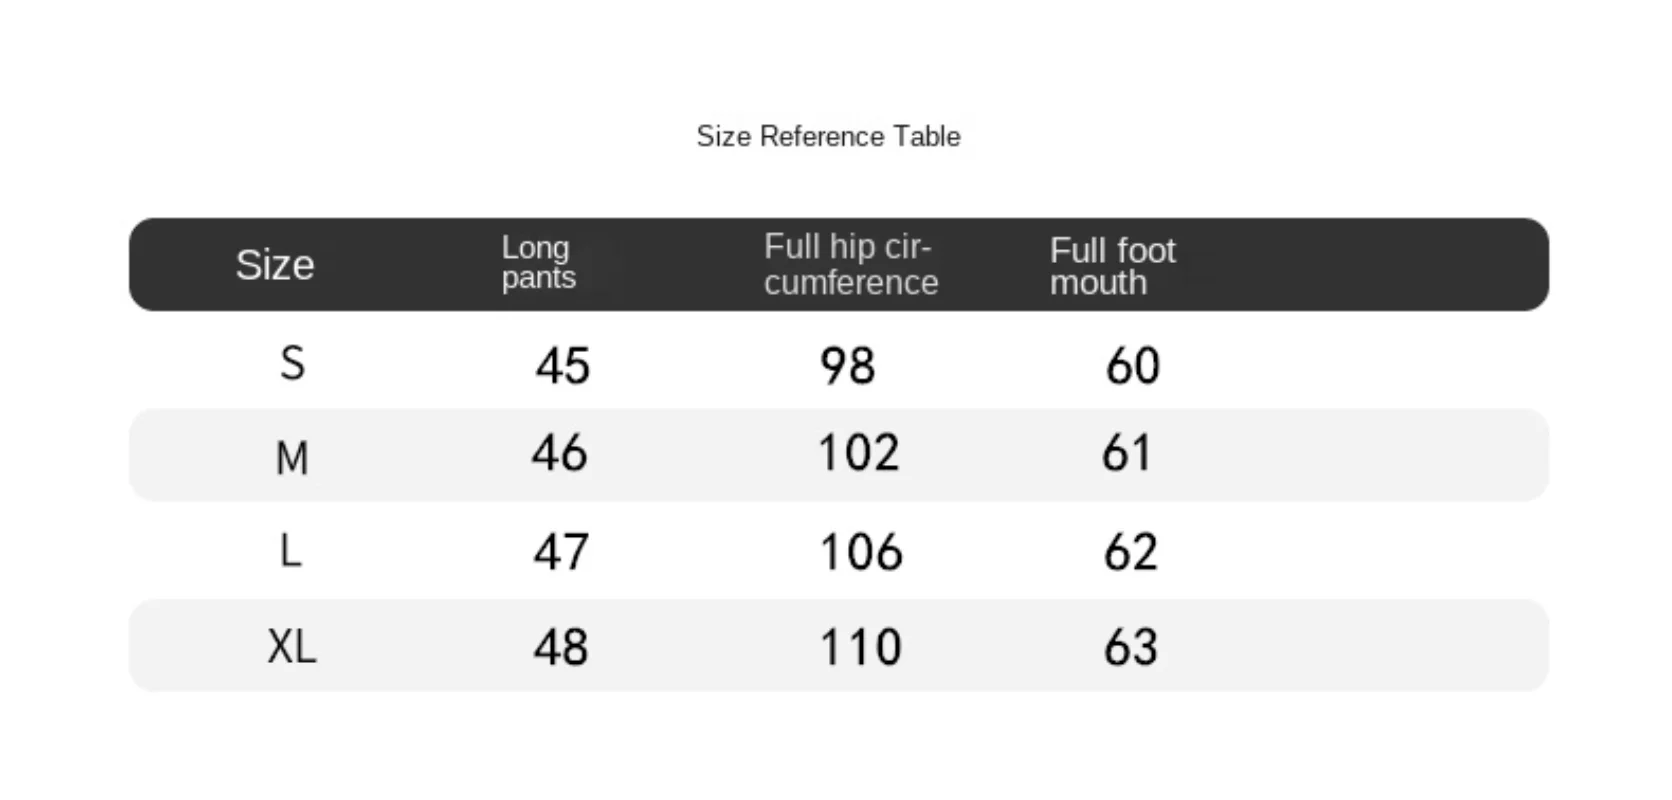Select long pants value 47
Image resolution: width=1672 pixels, height=800 pixels.
click(x=560, y=552)
